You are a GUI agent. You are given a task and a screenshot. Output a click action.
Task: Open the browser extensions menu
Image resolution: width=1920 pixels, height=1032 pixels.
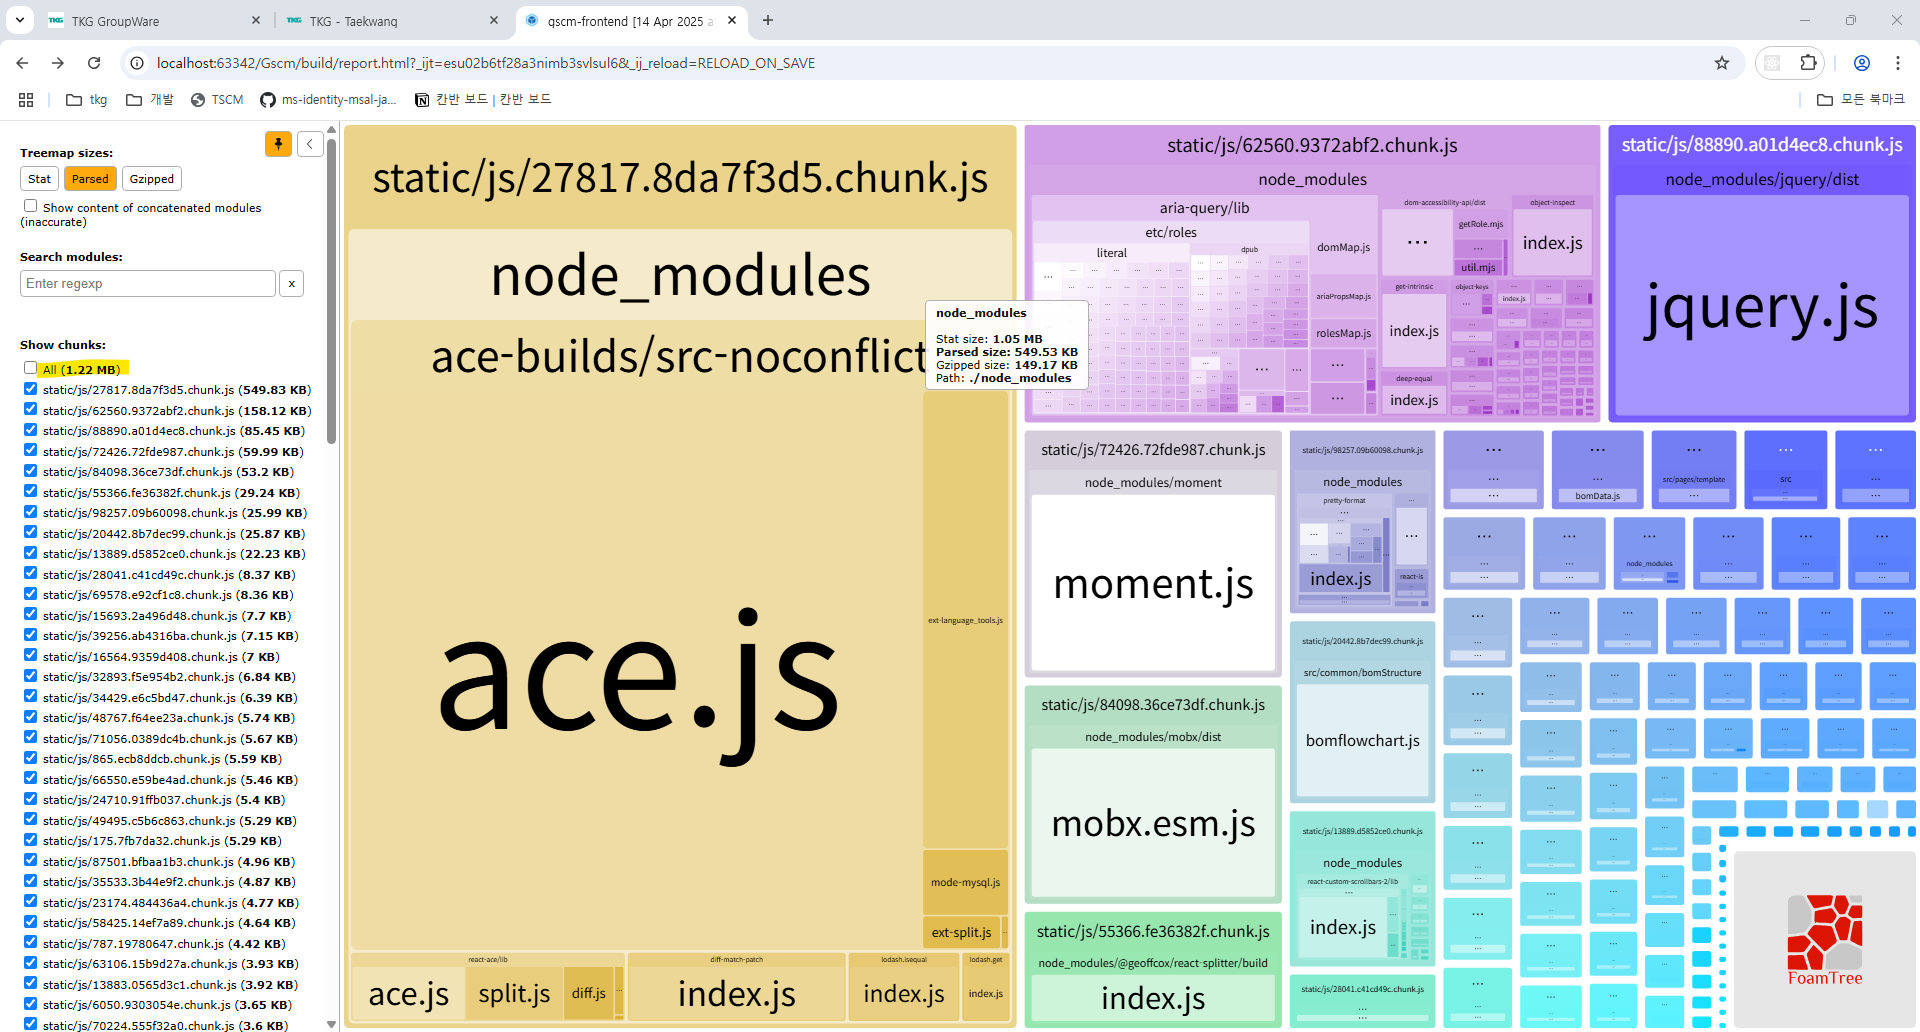(1808, 63)
